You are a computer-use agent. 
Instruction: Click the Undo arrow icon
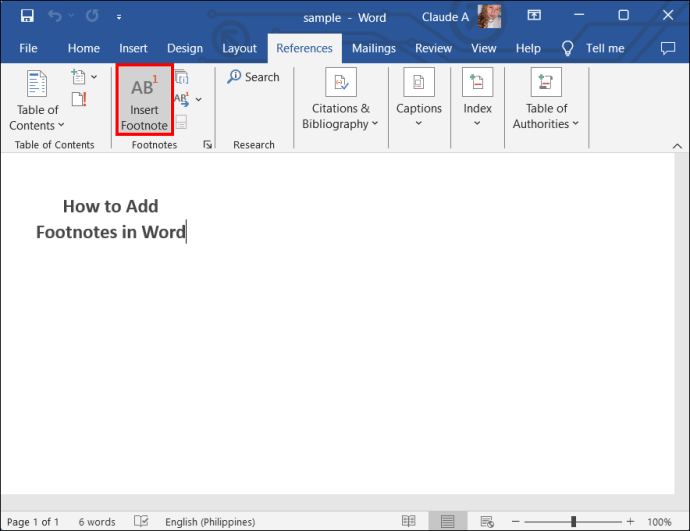point(55,16)
